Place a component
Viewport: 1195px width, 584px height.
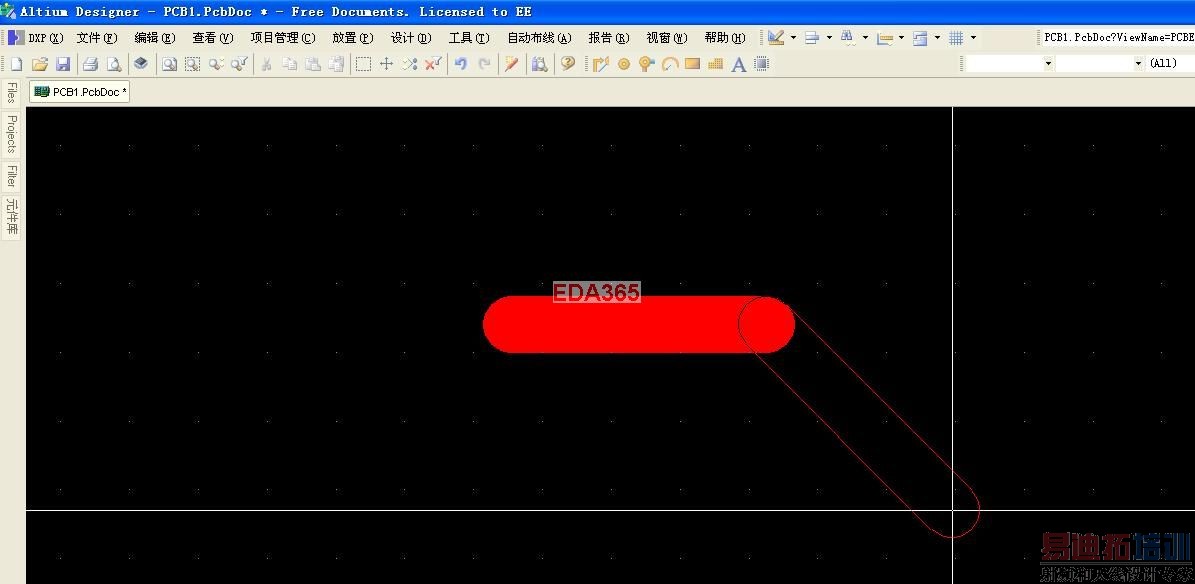pyautogui.click(x=761, y=64)
